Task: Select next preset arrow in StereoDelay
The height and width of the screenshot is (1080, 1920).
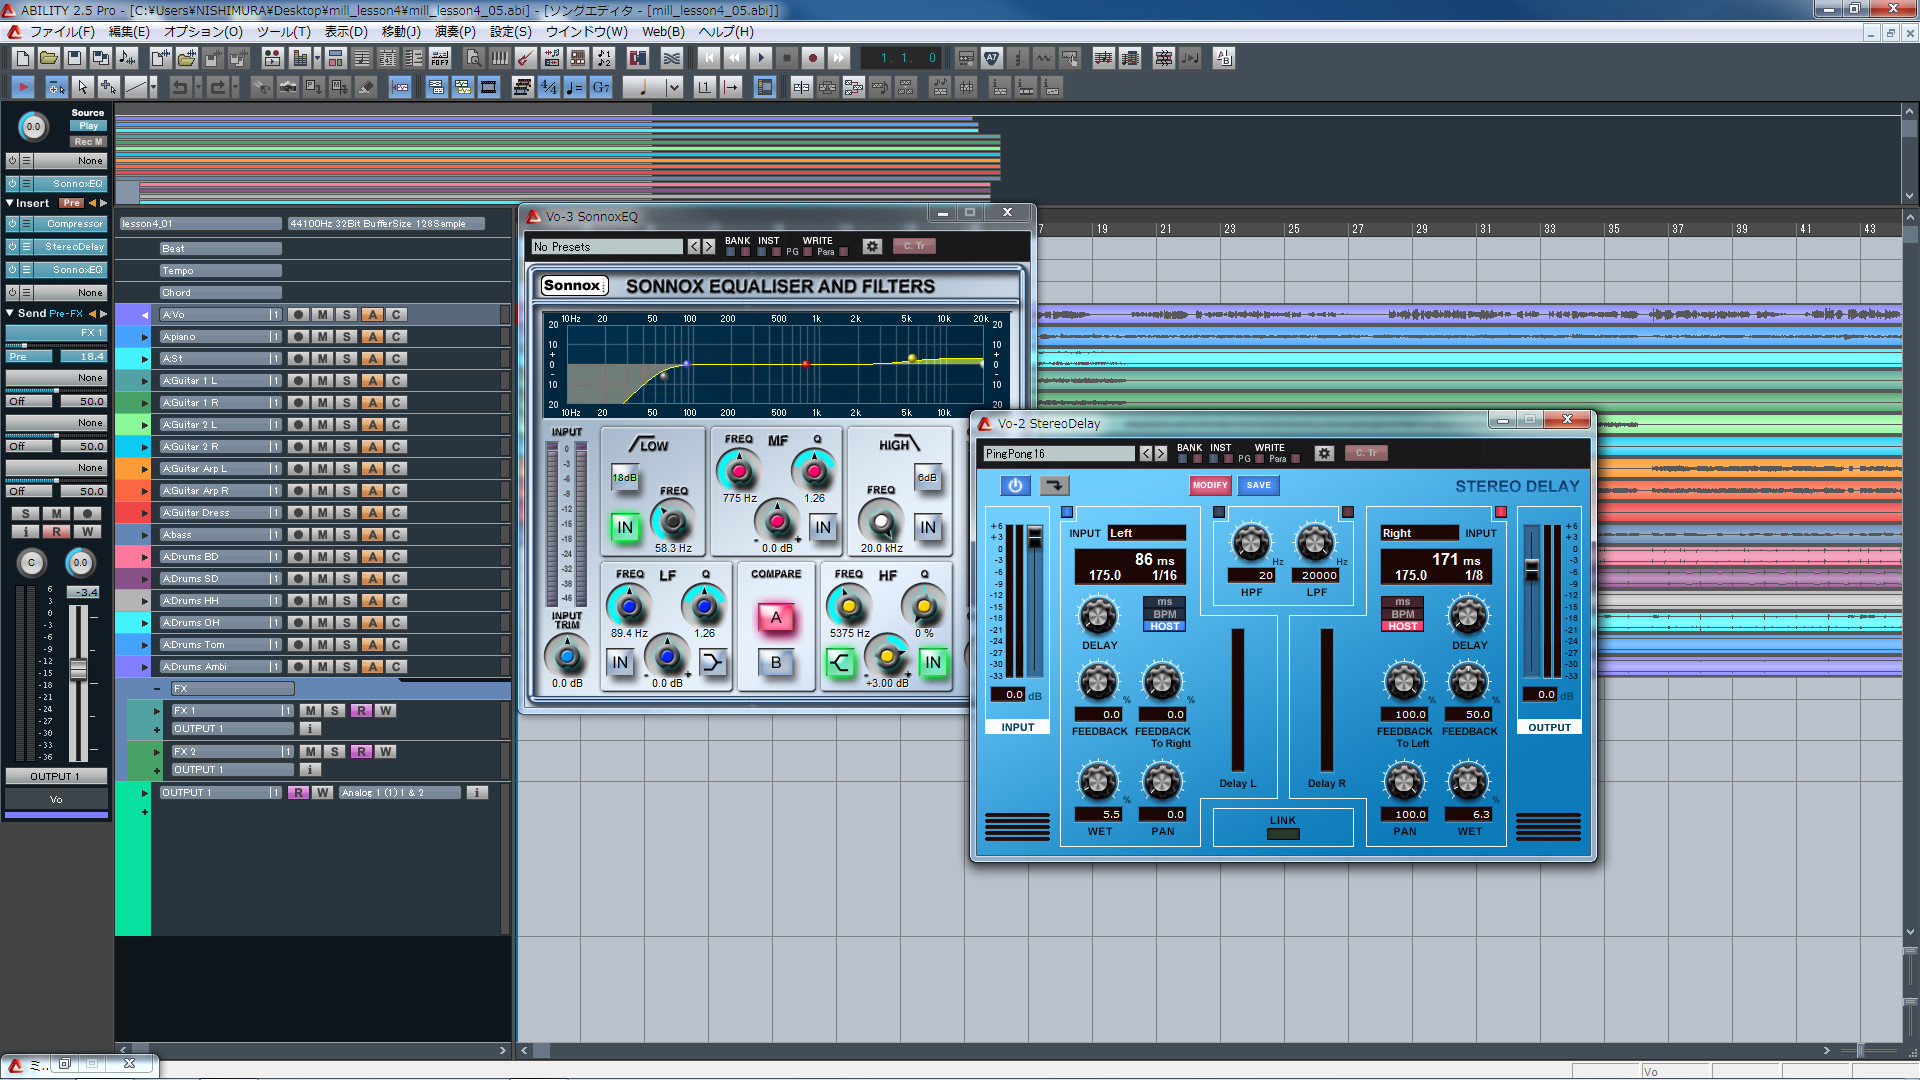Action: (1161, 454)
